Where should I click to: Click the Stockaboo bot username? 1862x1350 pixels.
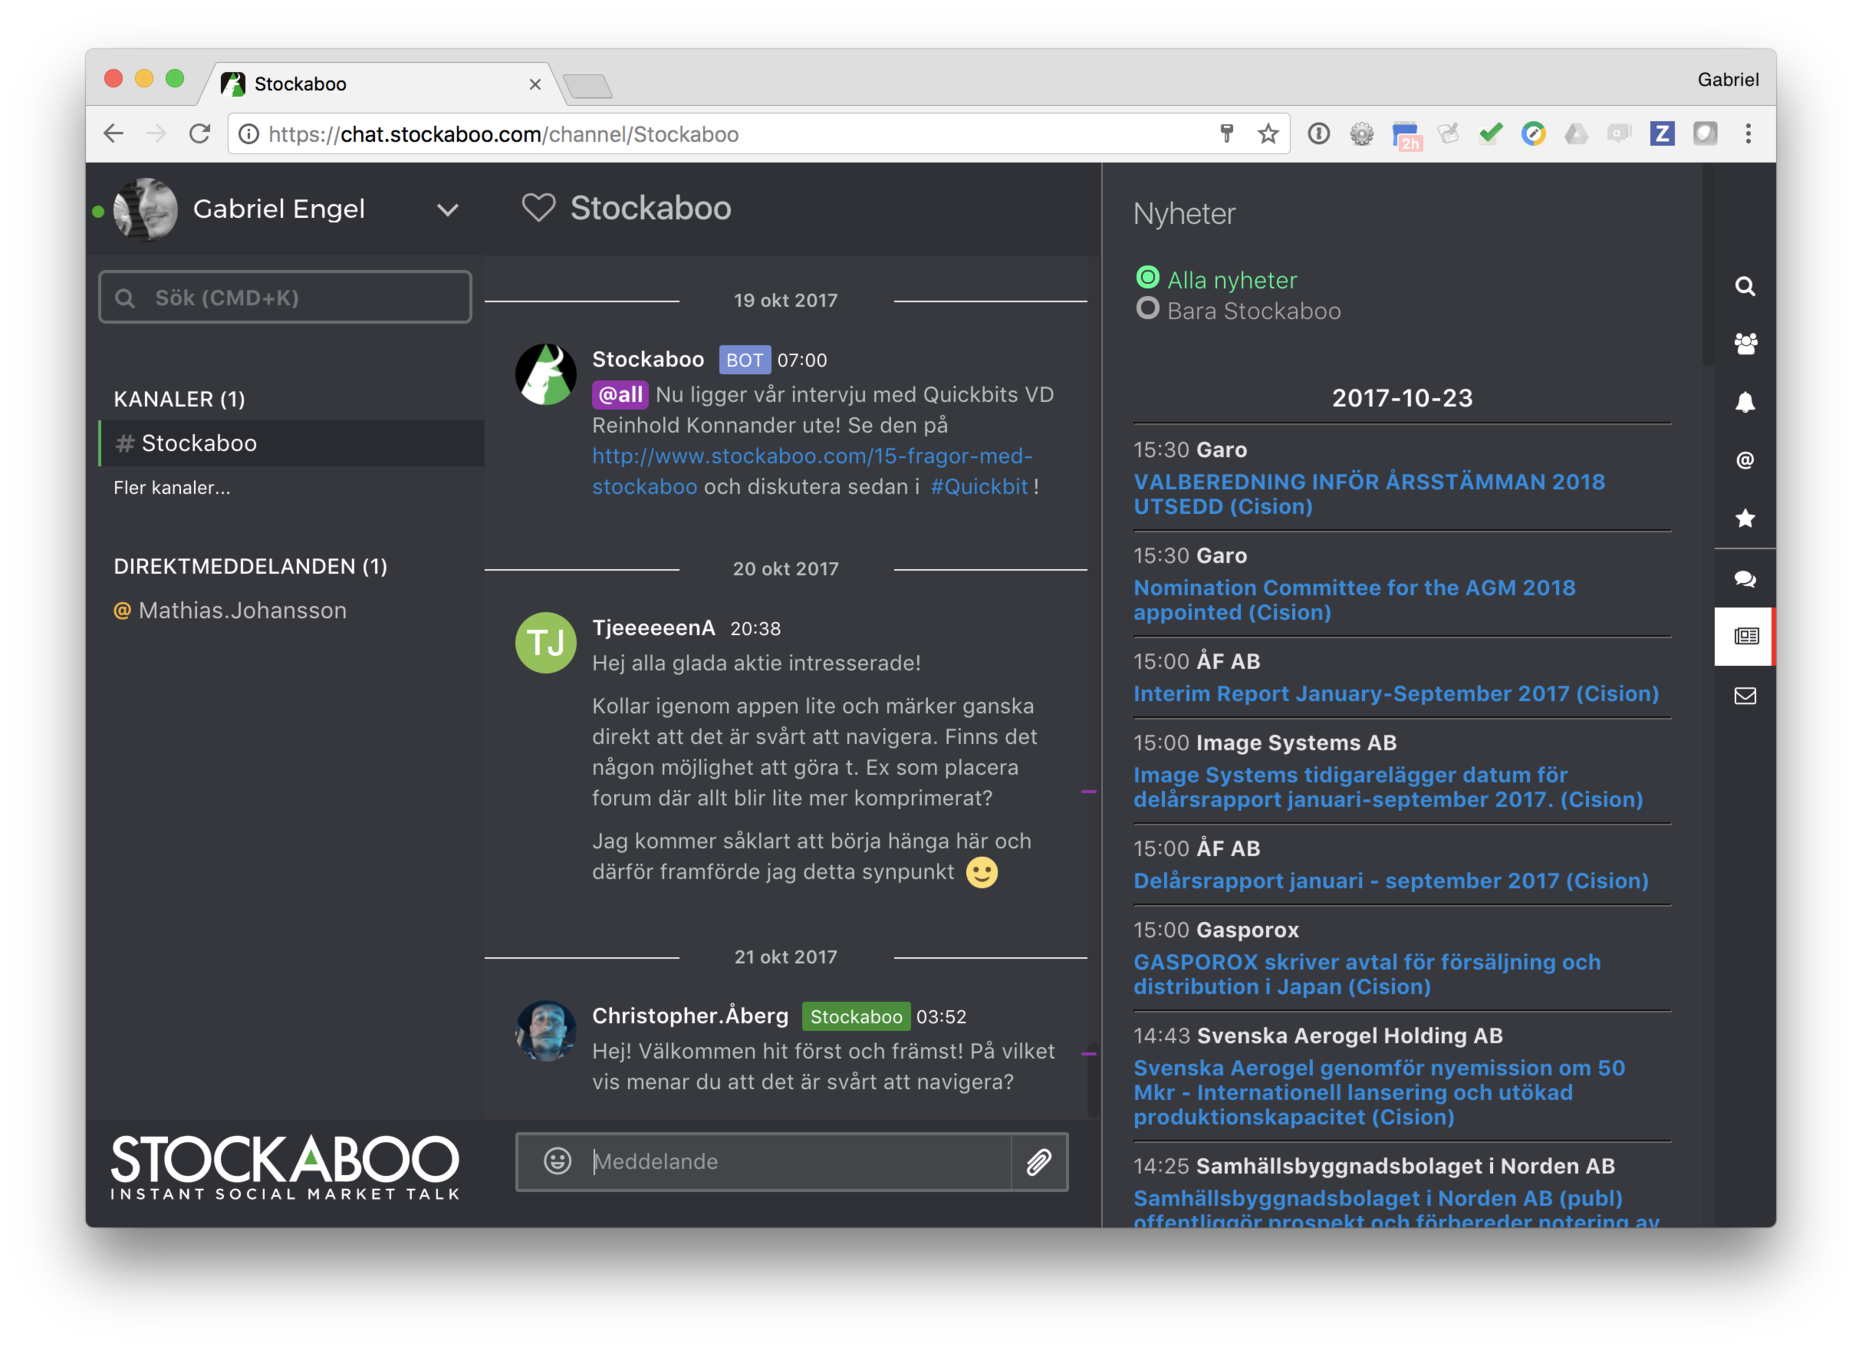648,359
